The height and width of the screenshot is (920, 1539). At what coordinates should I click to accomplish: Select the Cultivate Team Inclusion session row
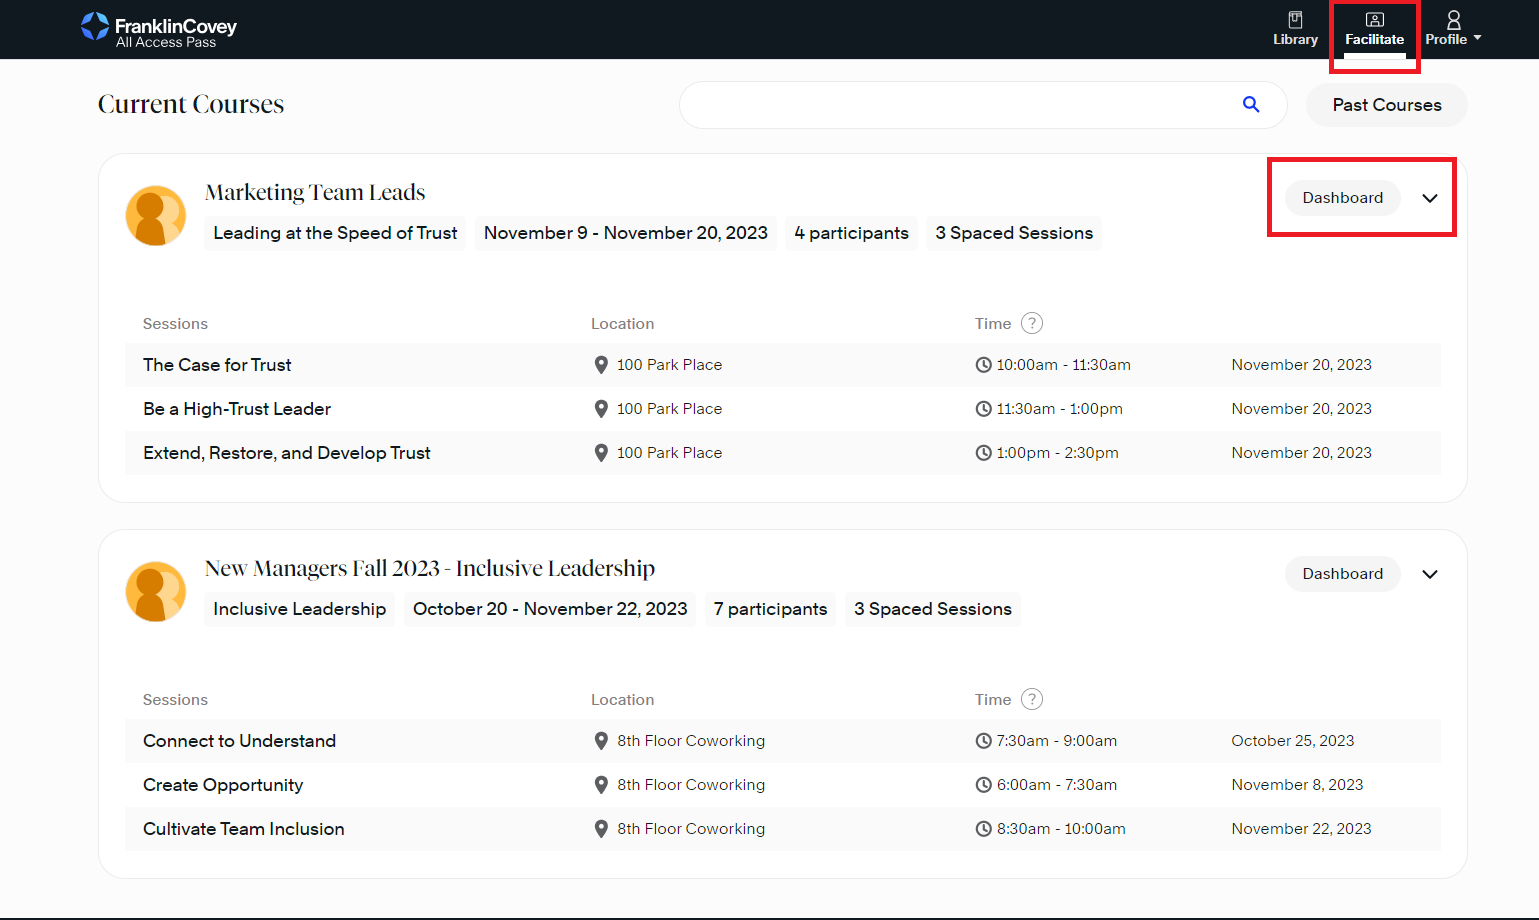click(244, 829)
